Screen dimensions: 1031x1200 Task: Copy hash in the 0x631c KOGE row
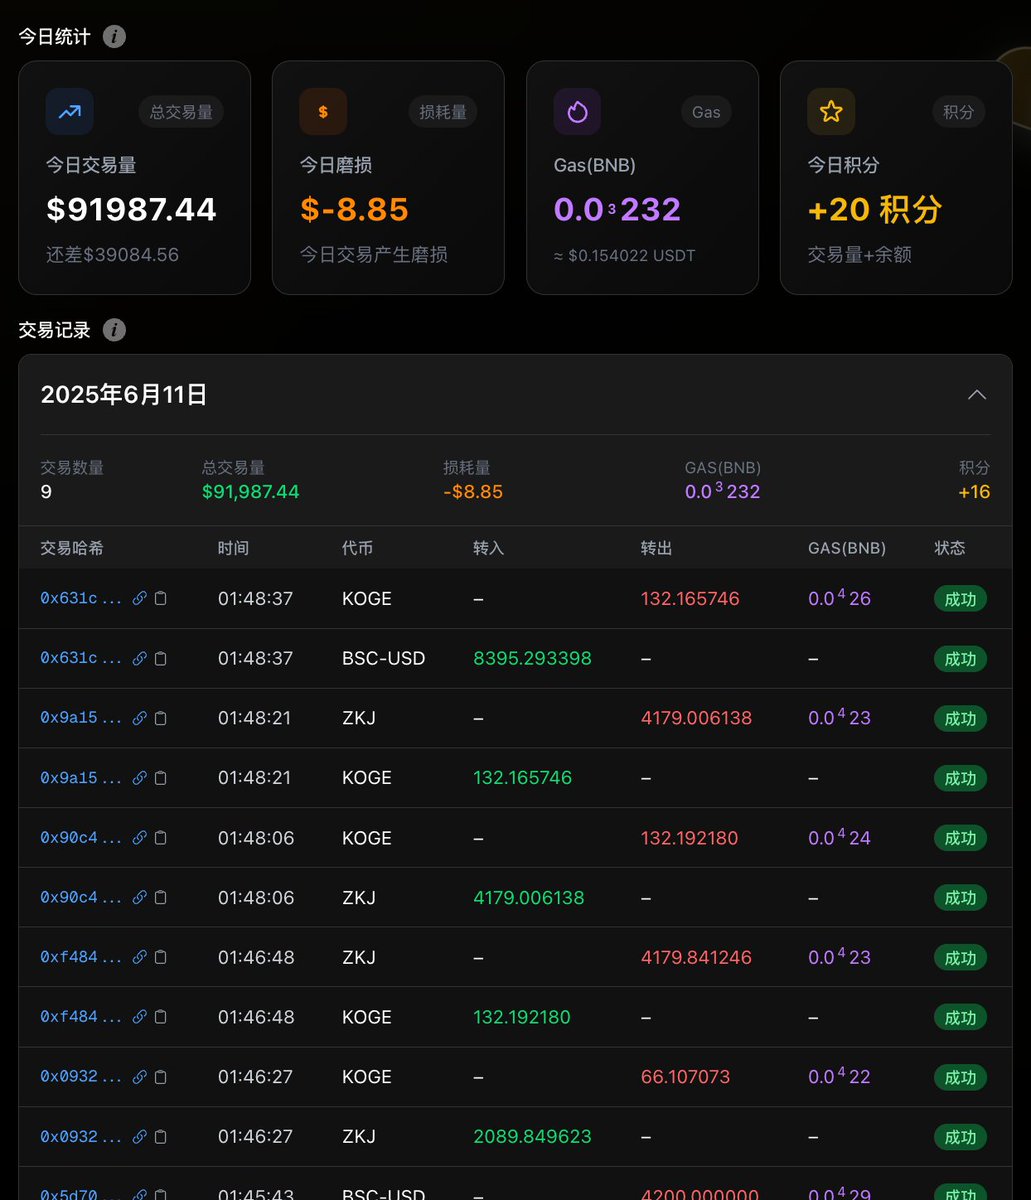161,598
